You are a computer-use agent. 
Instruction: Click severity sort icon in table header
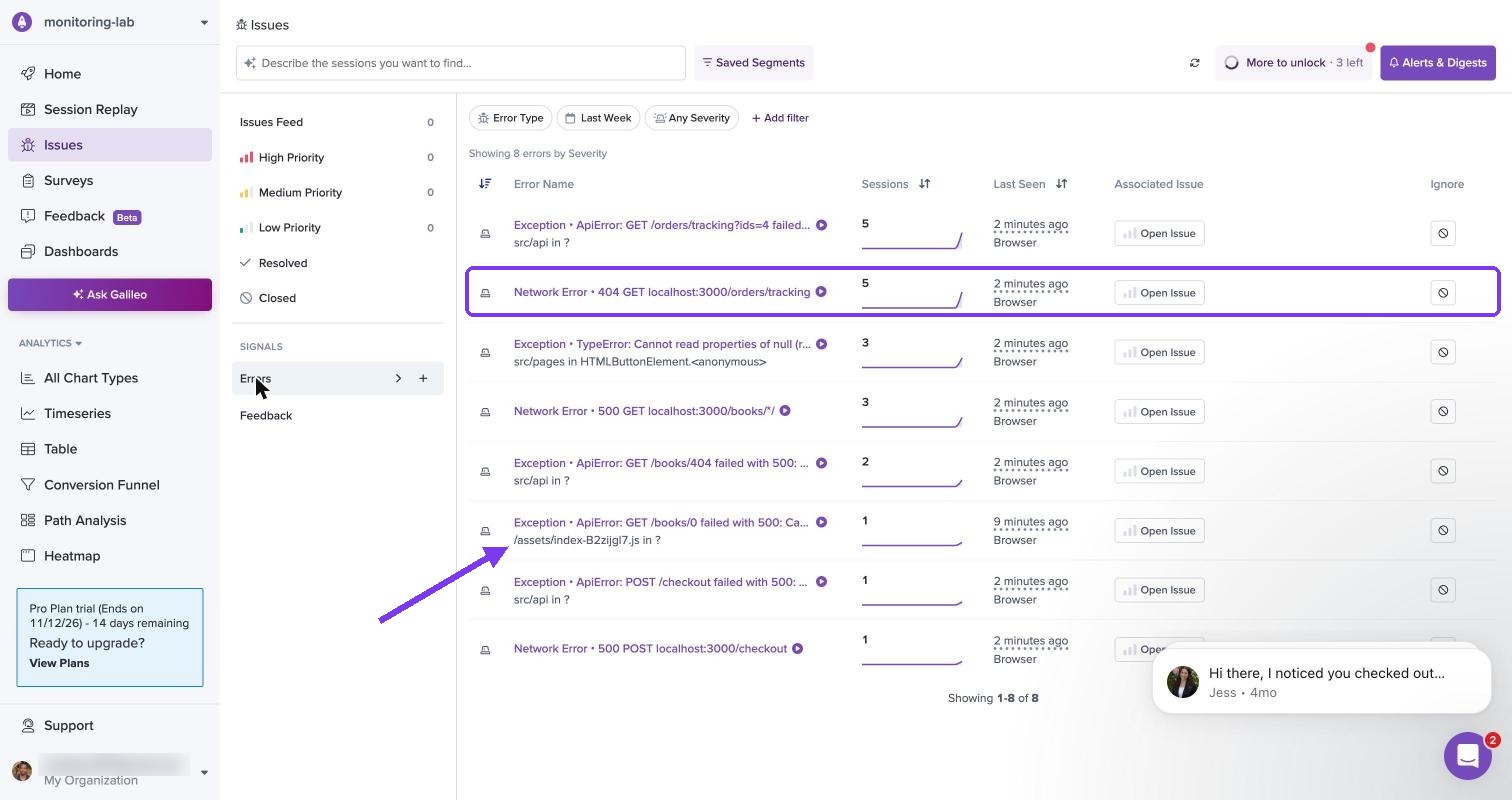coord(485,184)
